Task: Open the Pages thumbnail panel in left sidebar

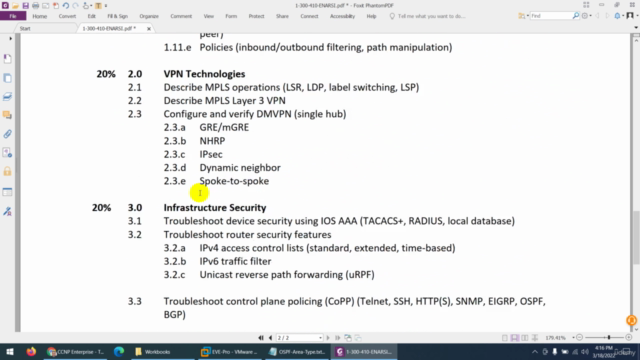Action: (7, 78)
